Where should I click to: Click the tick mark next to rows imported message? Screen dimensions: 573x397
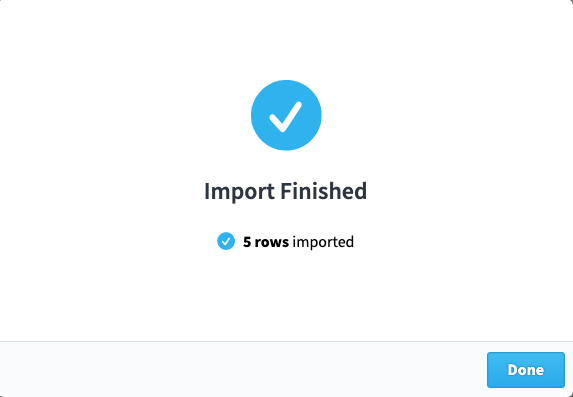[x=226, y=241]
